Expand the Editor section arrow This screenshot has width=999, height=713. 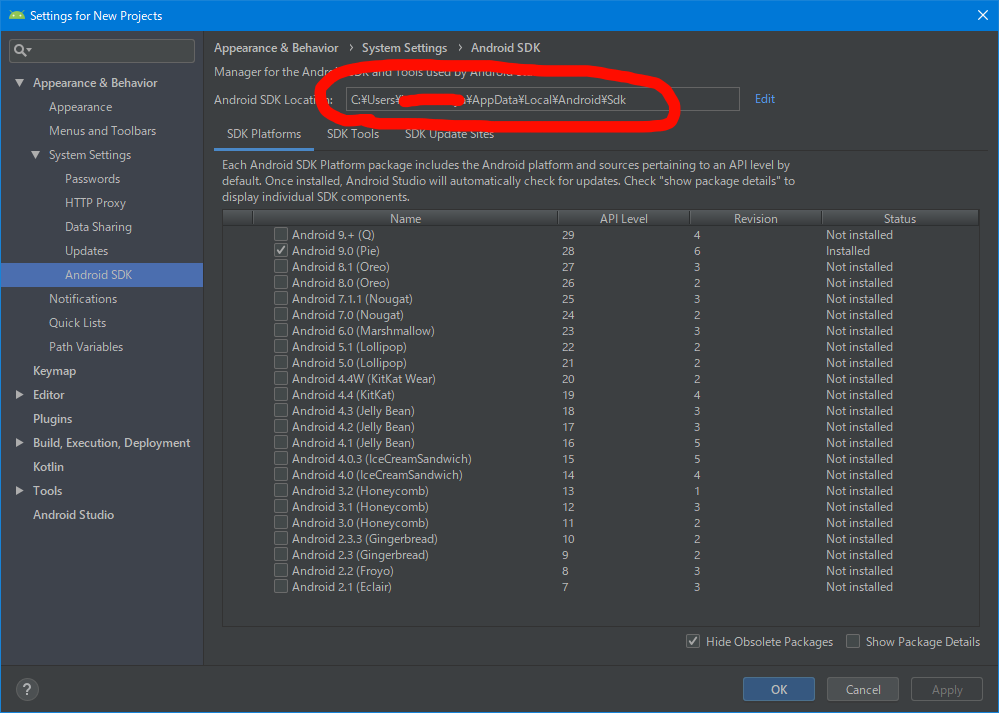coord(20,394)
